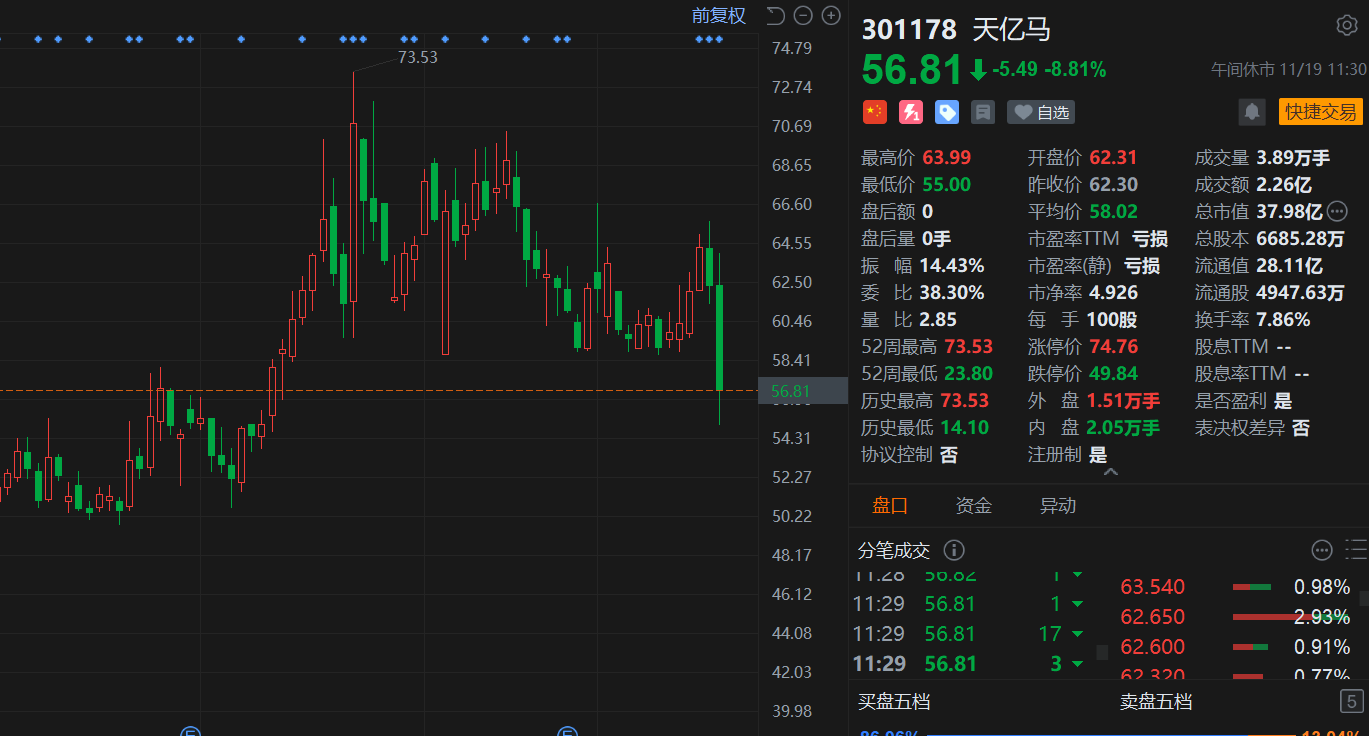
Task: Set a price alert with bell icon
Action: (1252, 112)
